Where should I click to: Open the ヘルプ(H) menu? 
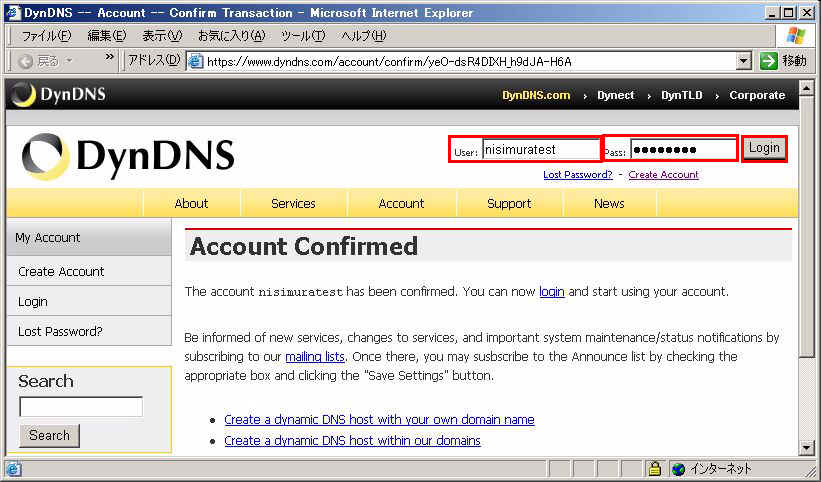[x=363, y=36]
